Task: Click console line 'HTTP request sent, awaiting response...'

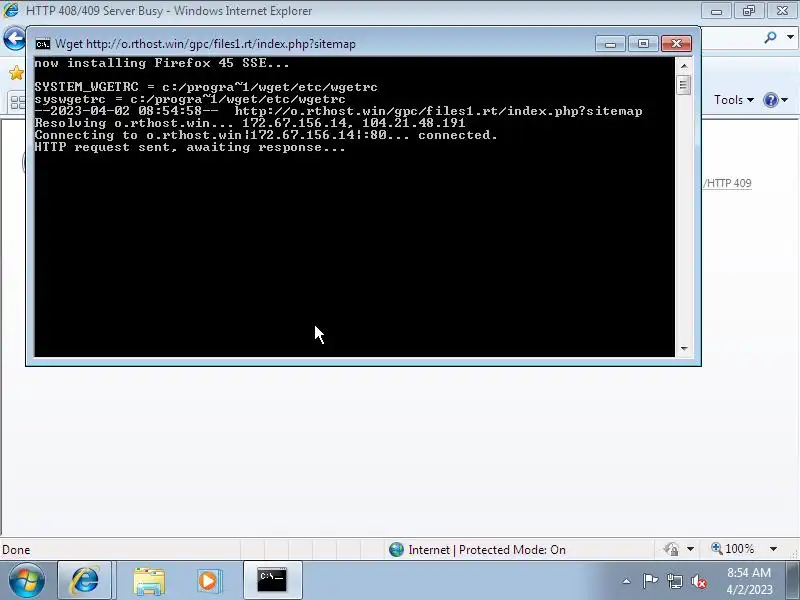Action: (190, 147)
